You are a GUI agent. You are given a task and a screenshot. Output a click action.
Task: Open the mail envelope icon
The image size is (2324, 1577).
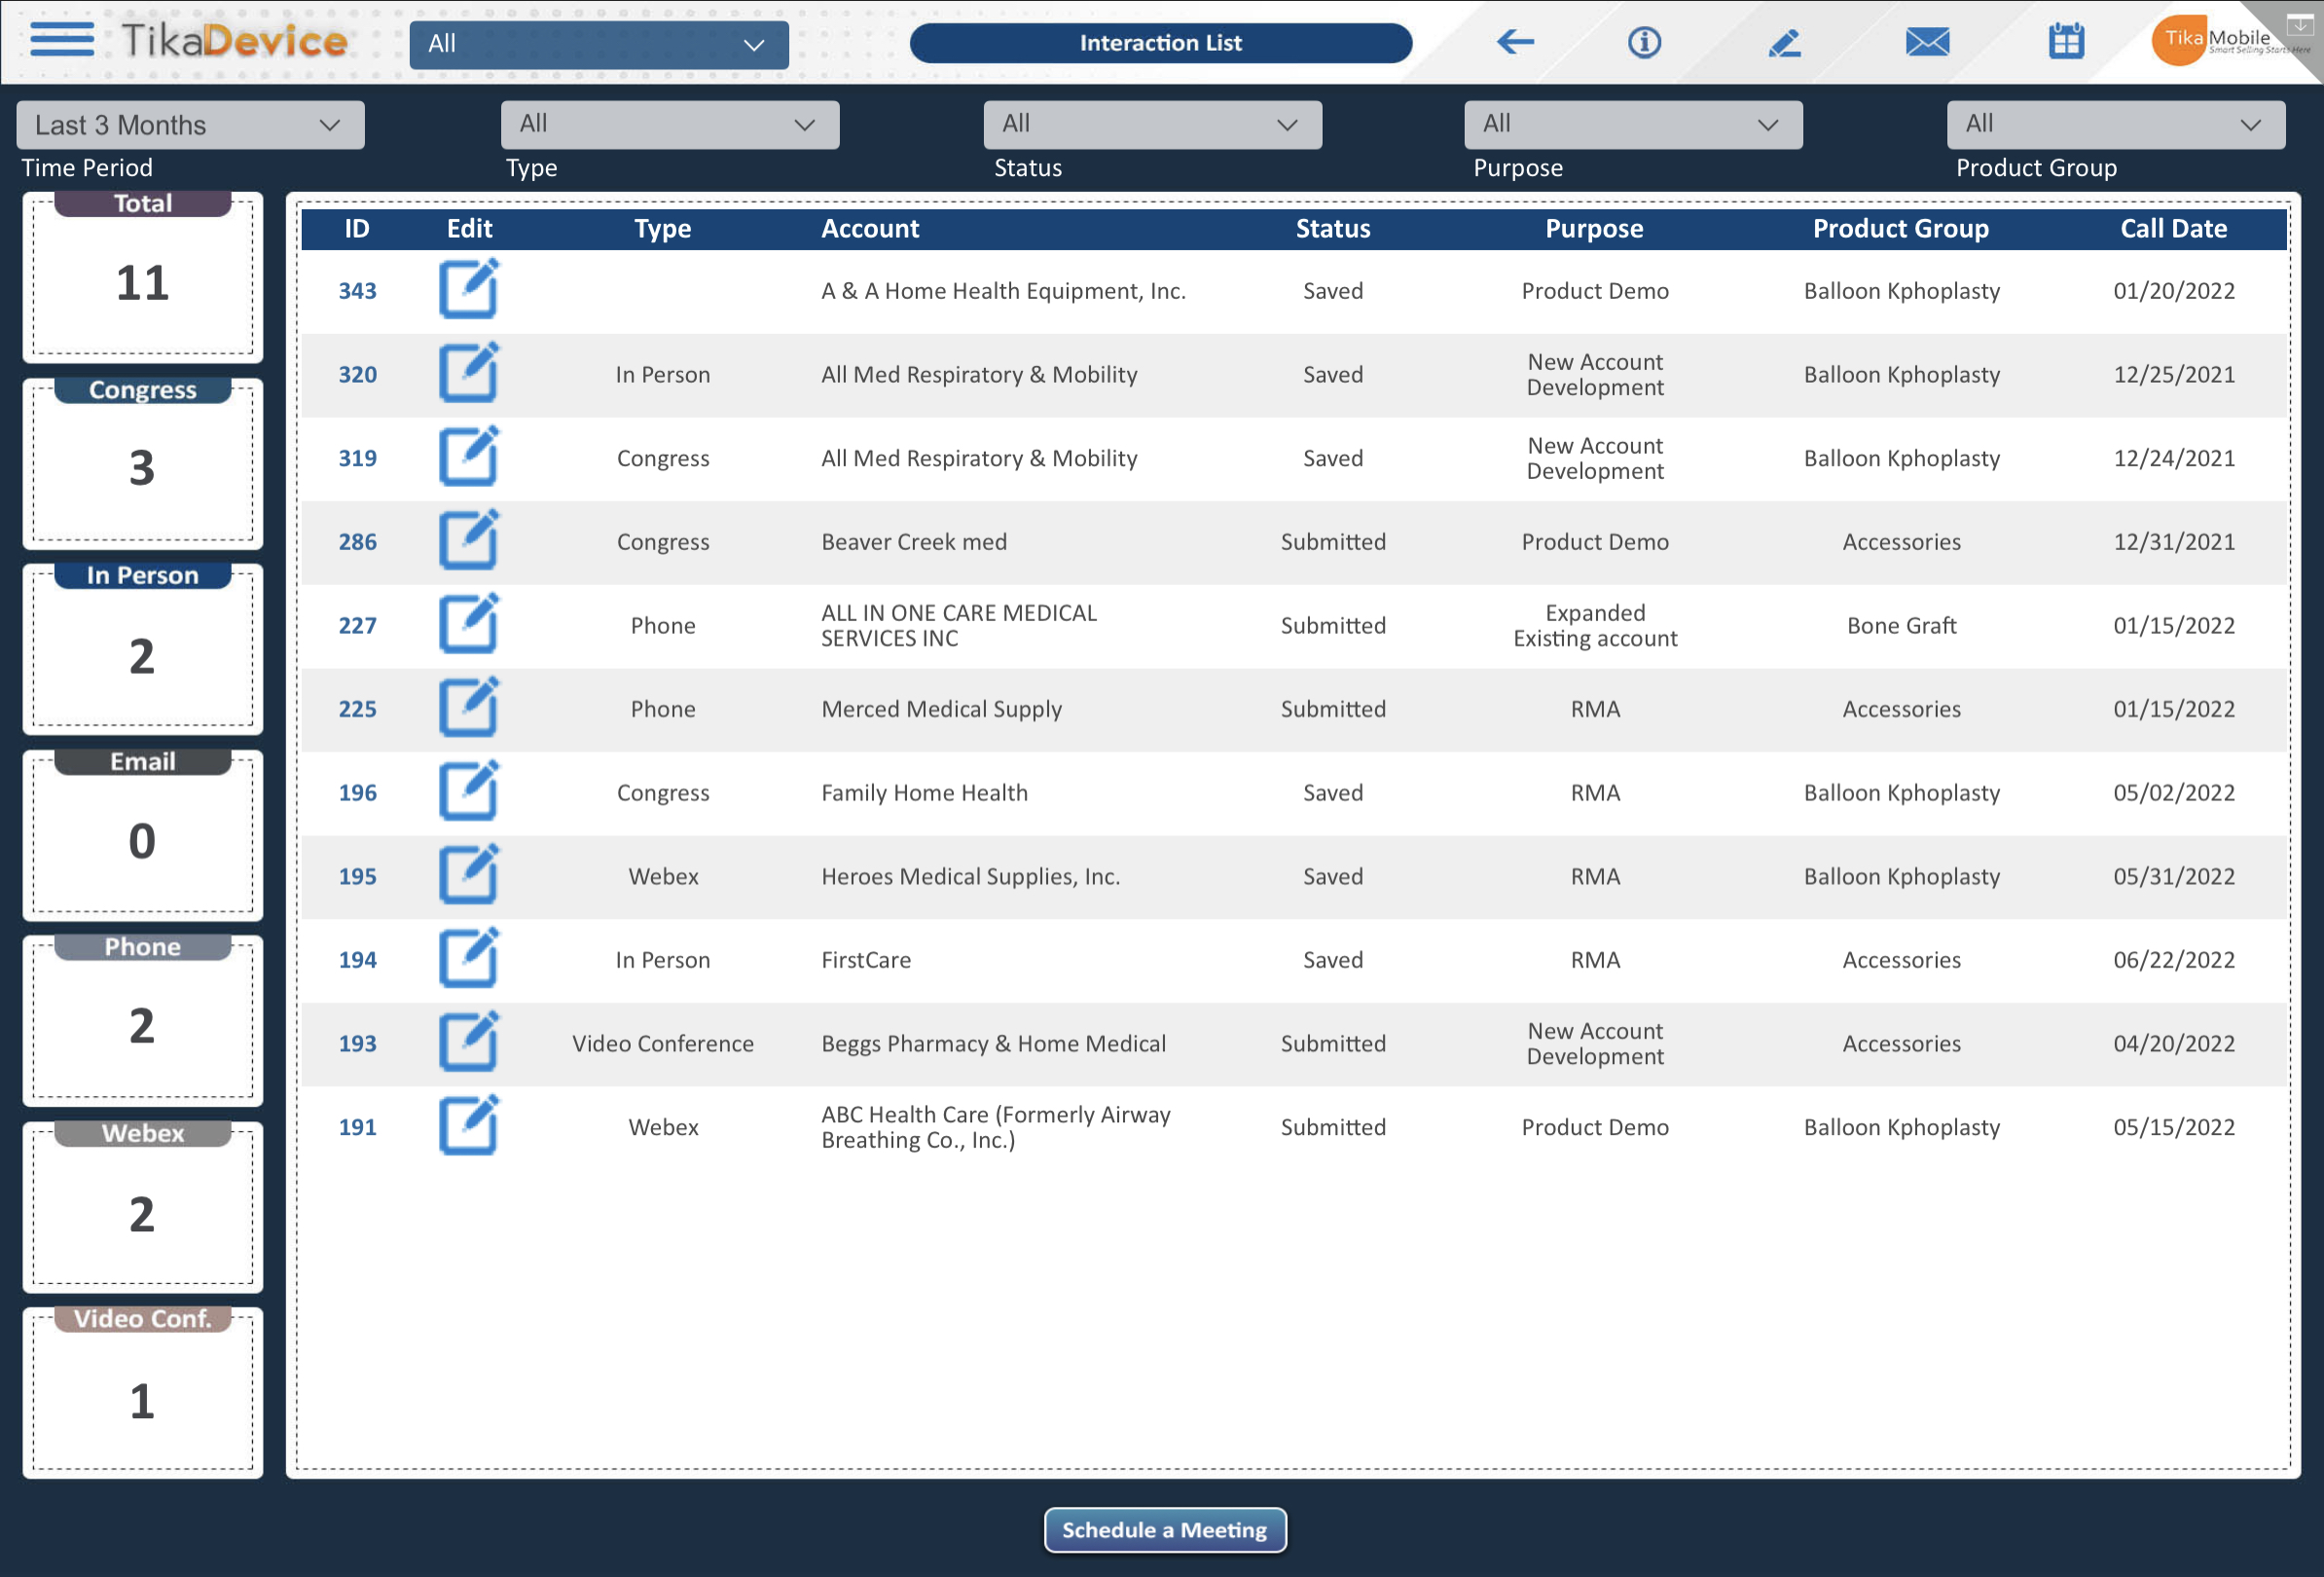(x=1926, y=42)
